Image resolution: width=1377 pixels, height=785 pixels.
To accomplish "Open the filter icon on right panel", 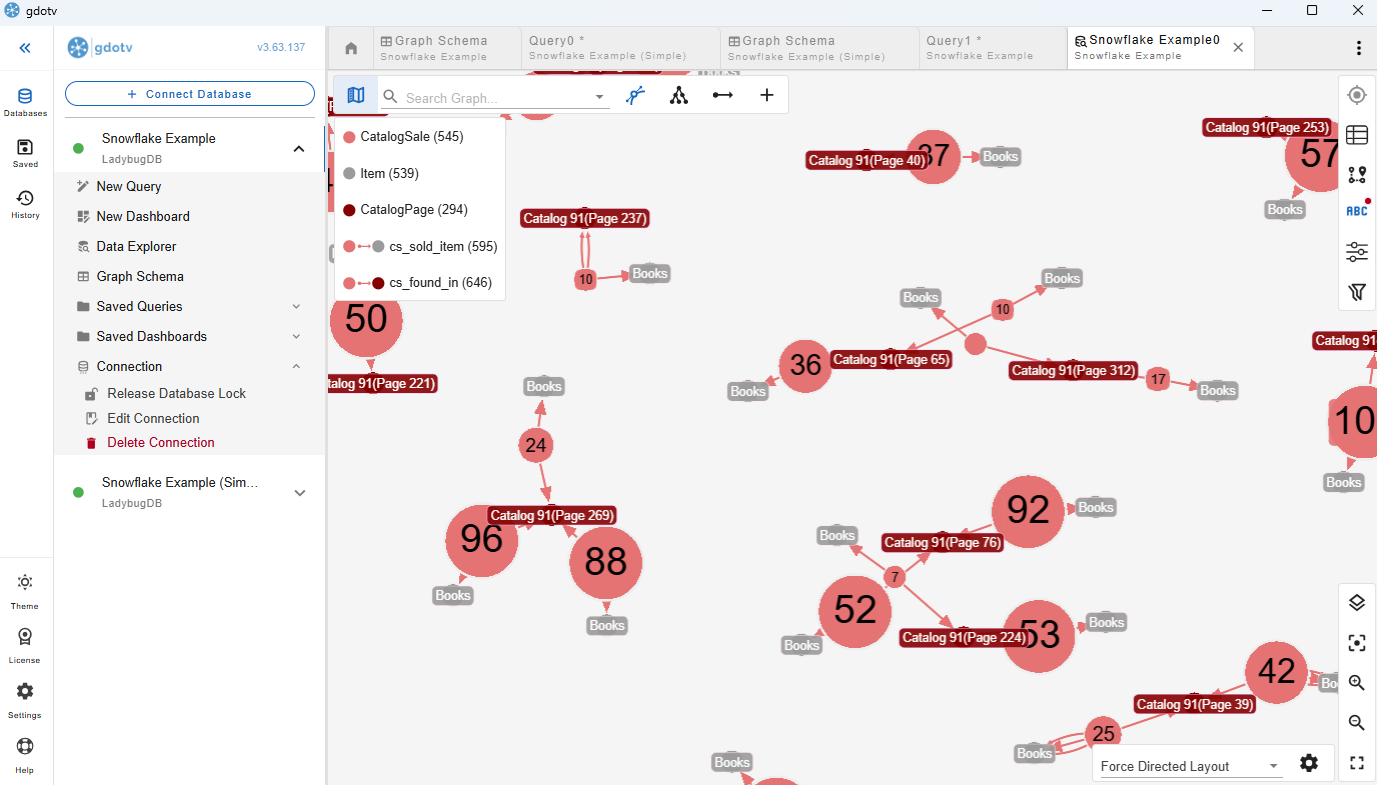I will click(x=1357, y=292).
